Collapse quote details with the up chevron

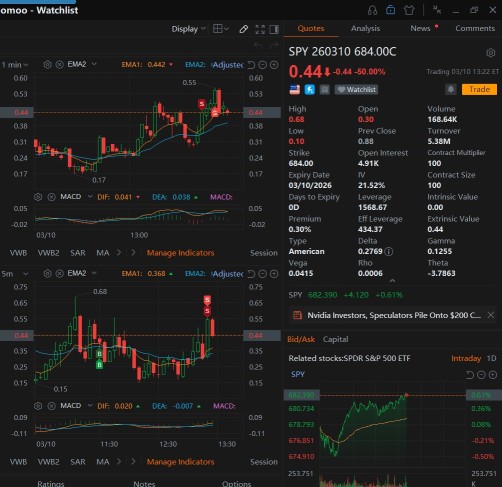tap(392, 281)
